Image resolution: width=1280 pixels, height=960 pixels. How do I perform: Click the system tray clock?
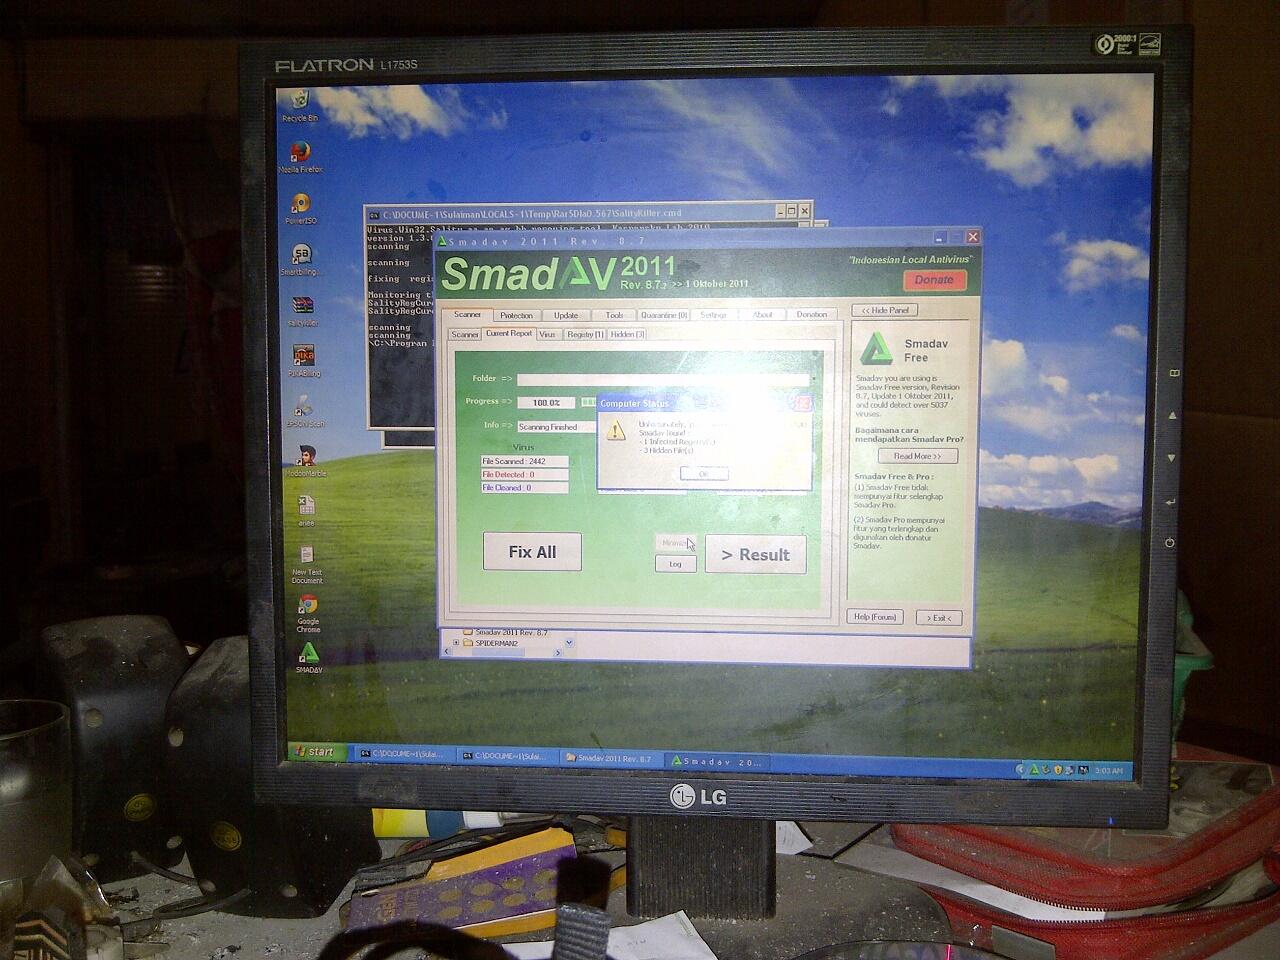click(x=1108, y=771)
